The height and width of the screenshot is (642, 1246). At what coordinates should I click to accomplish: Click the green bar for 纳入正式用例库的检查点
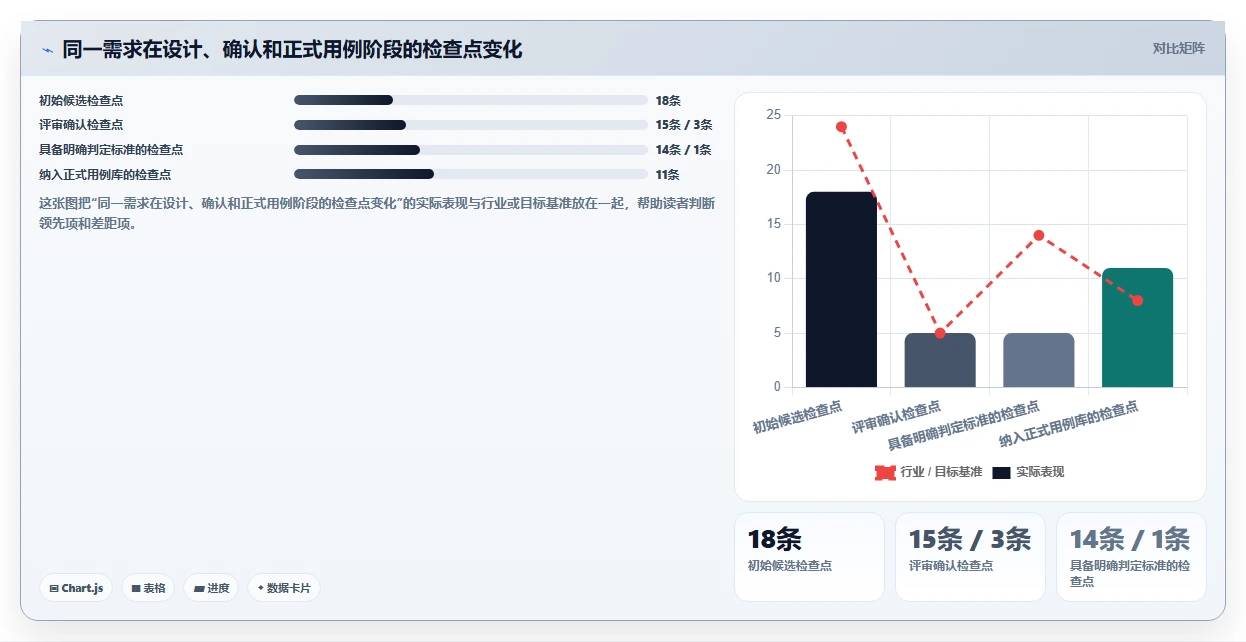tap(1137, 327)
